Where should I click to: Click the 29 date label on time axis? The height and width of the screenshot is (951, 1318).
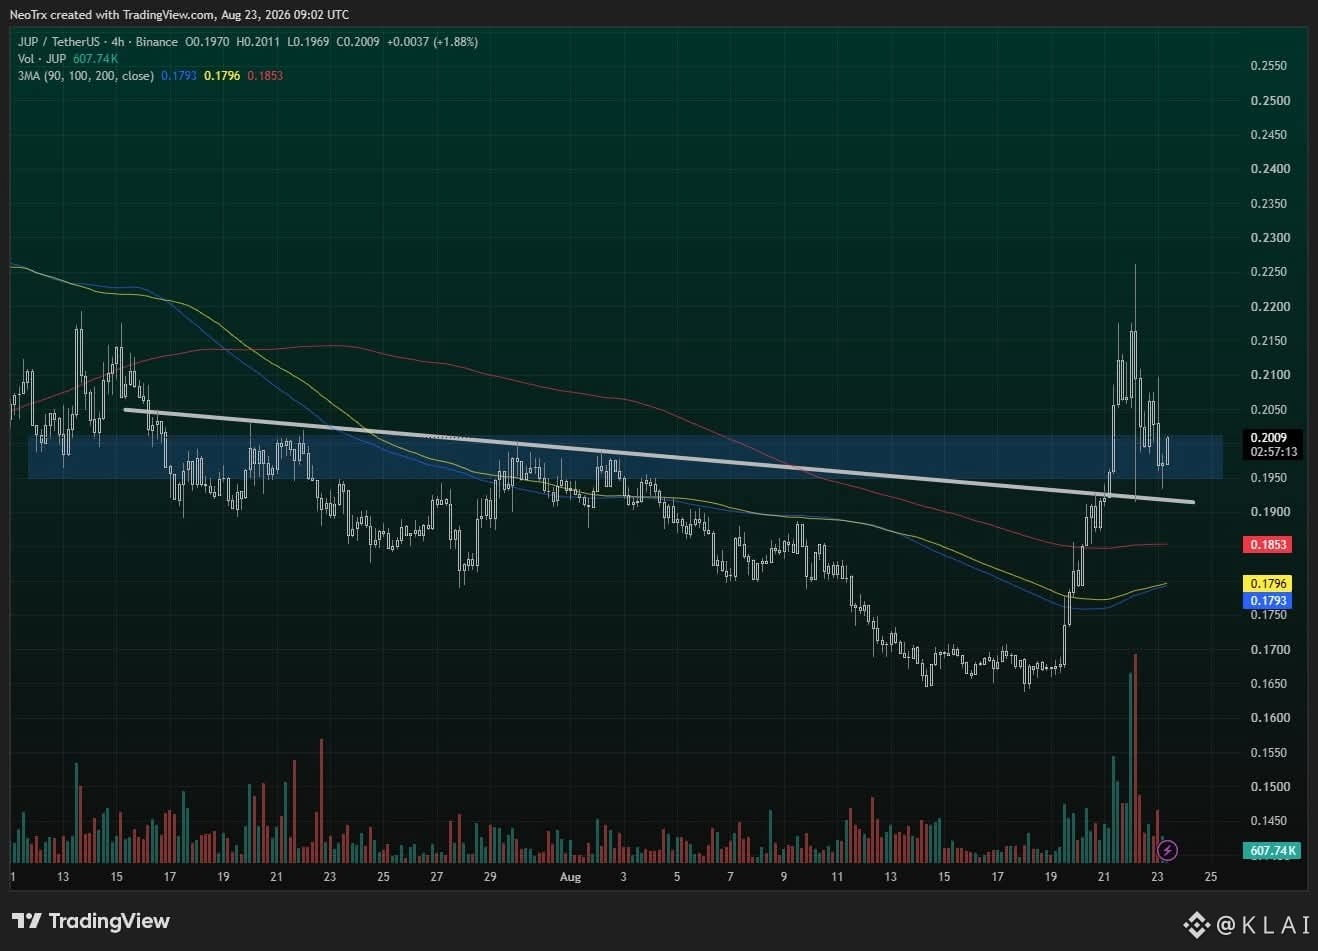click(x=490, y=877)
